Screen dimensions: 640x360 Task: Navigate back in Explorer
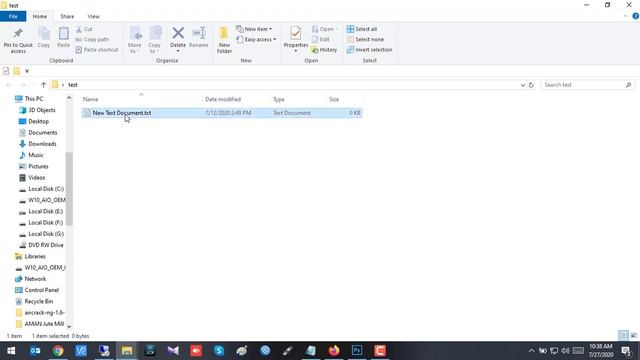[x=9, y=85]
